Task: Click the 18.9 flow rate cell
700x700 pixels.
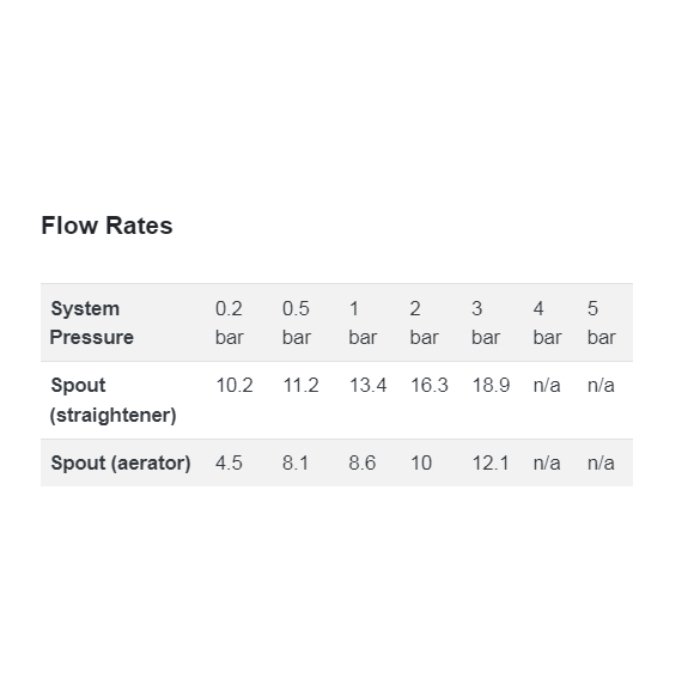Action: (491, 385)
